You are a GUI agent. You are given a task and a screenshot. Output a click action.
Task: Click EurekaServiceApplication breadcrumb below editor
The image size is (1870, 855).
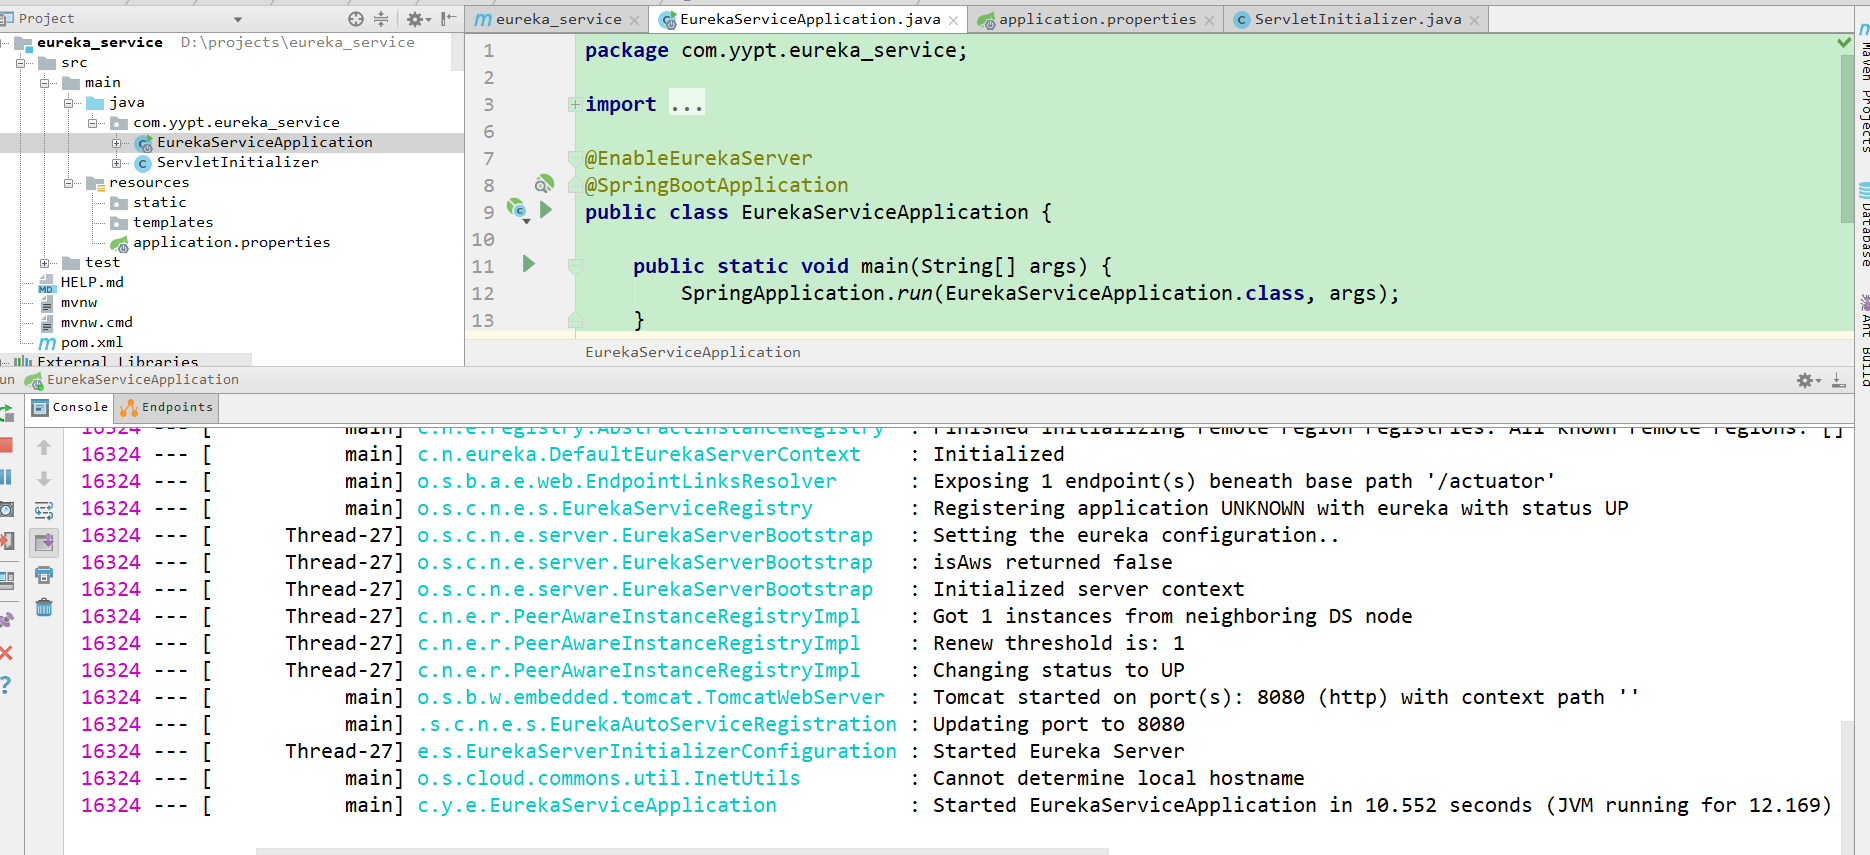(x=693, y=352)
